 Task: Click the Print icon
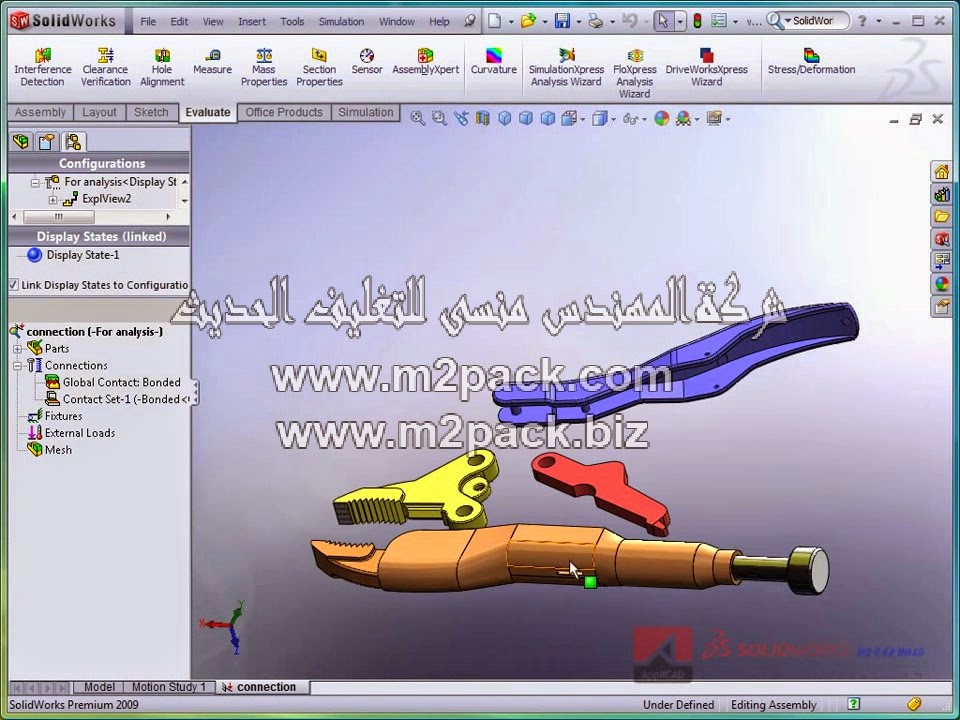click(595, 21)
